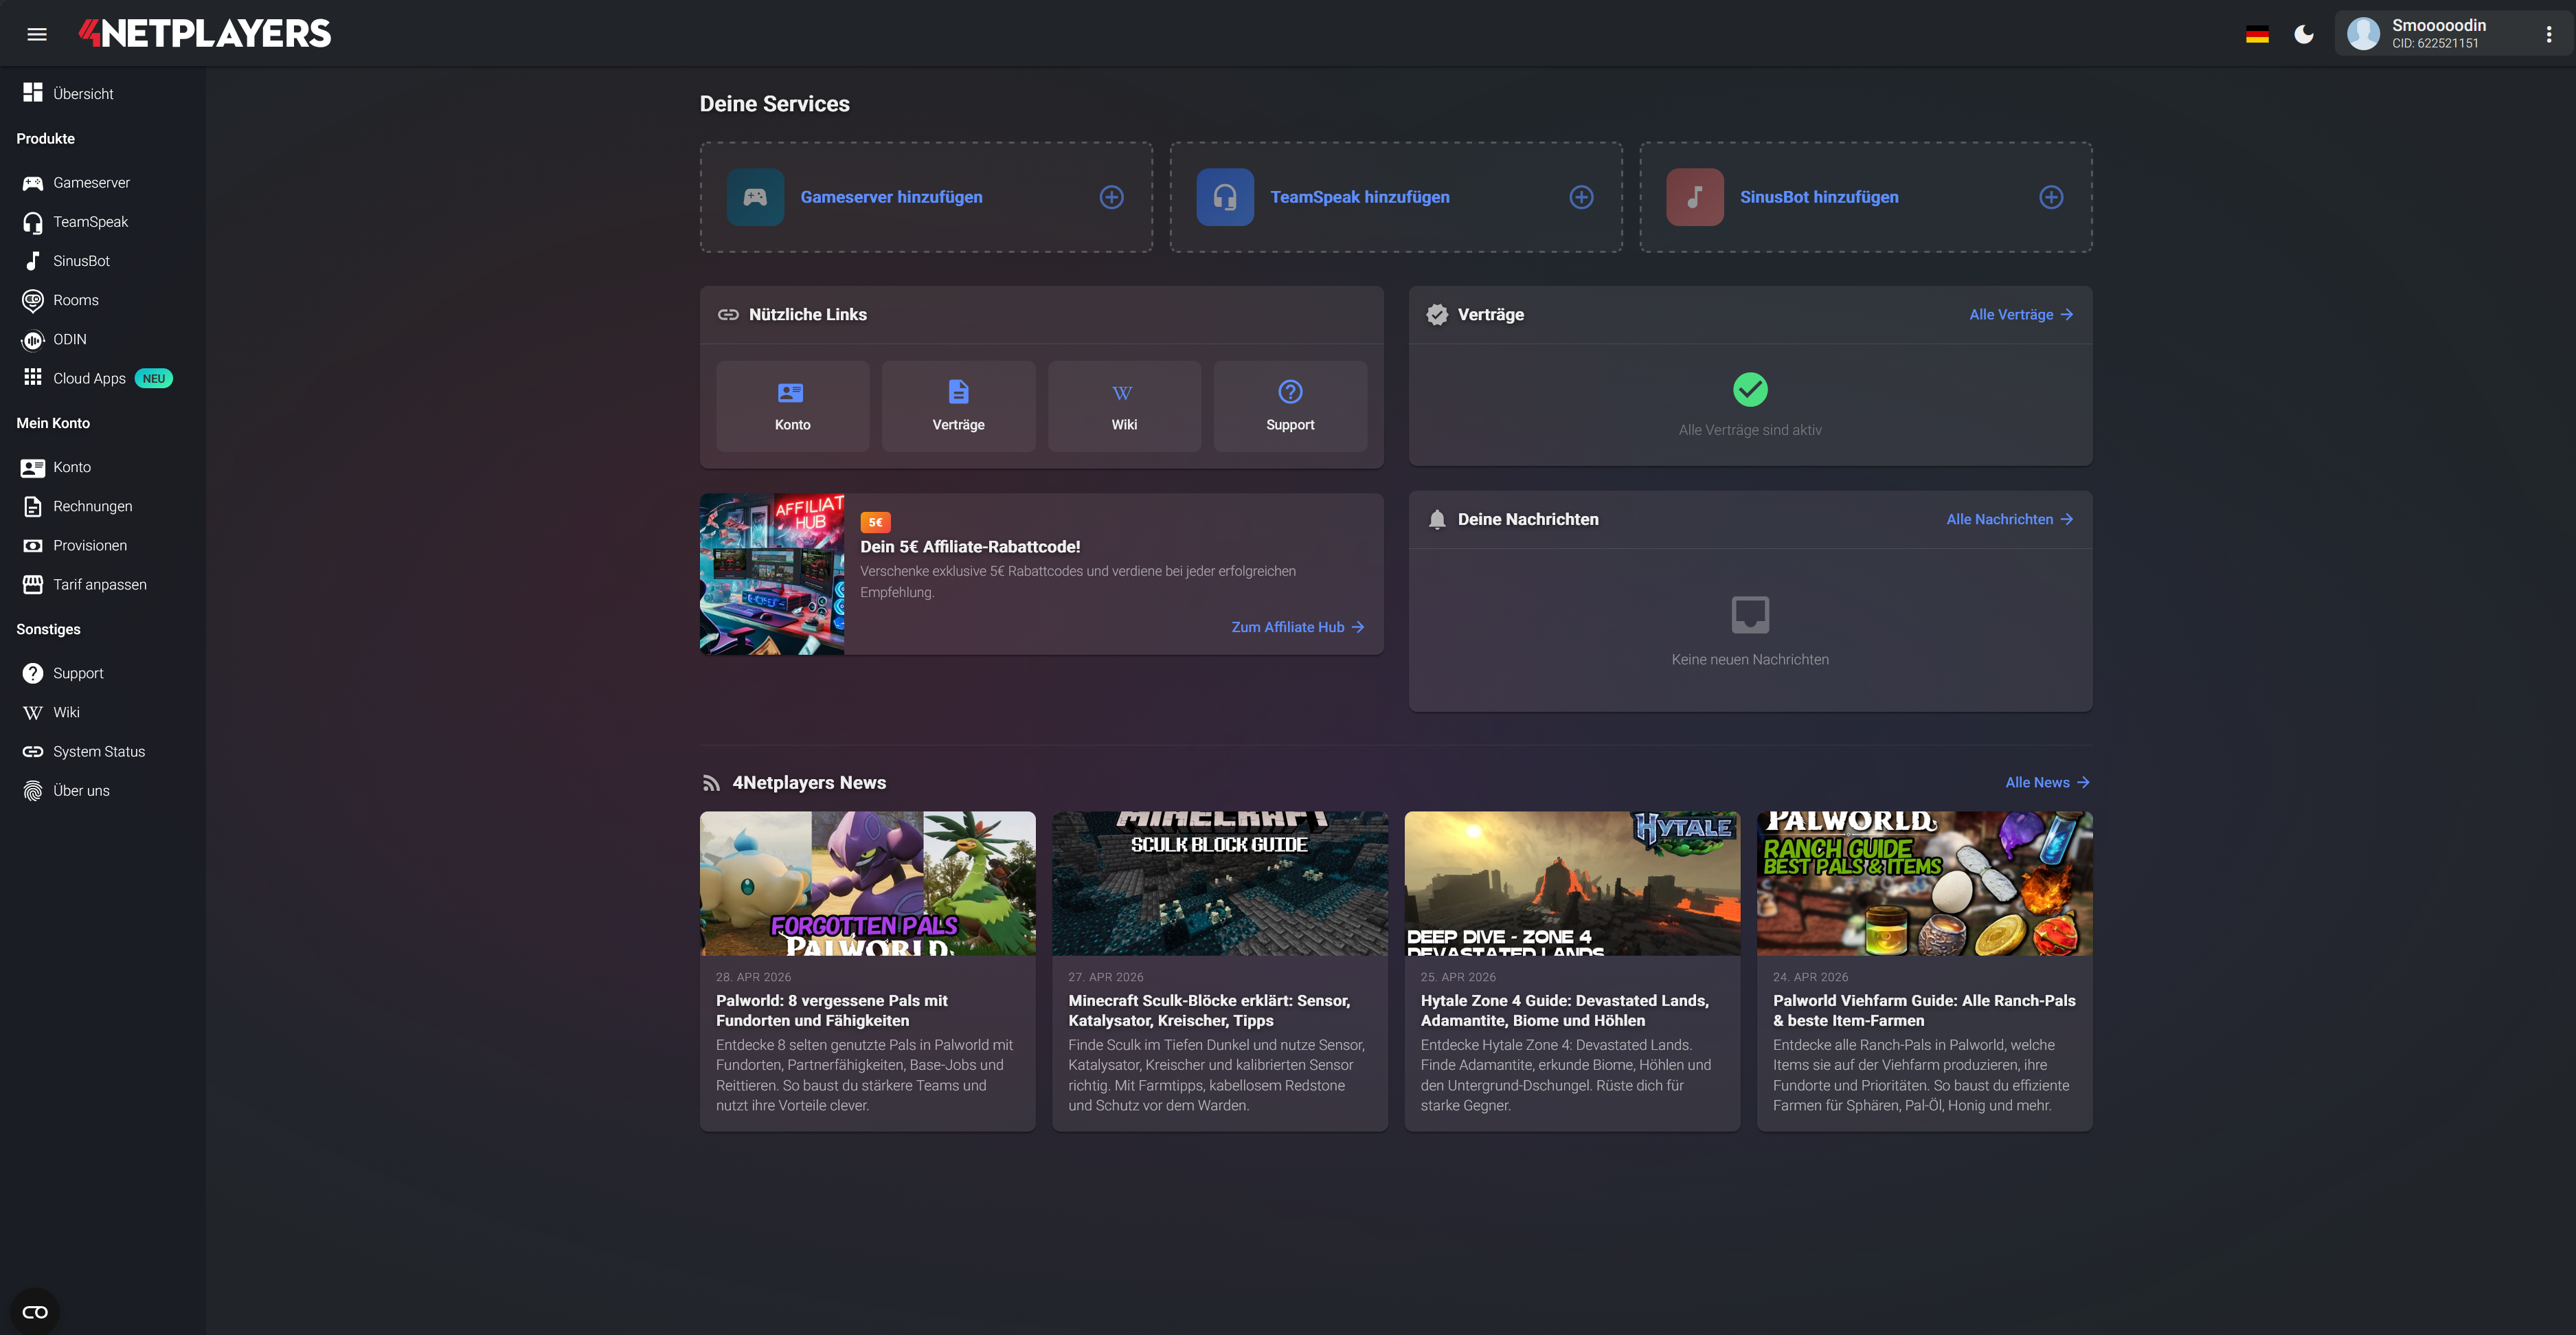Open Support tile in Nützliche Links

pyautogui.click(x=1290, y=406)
